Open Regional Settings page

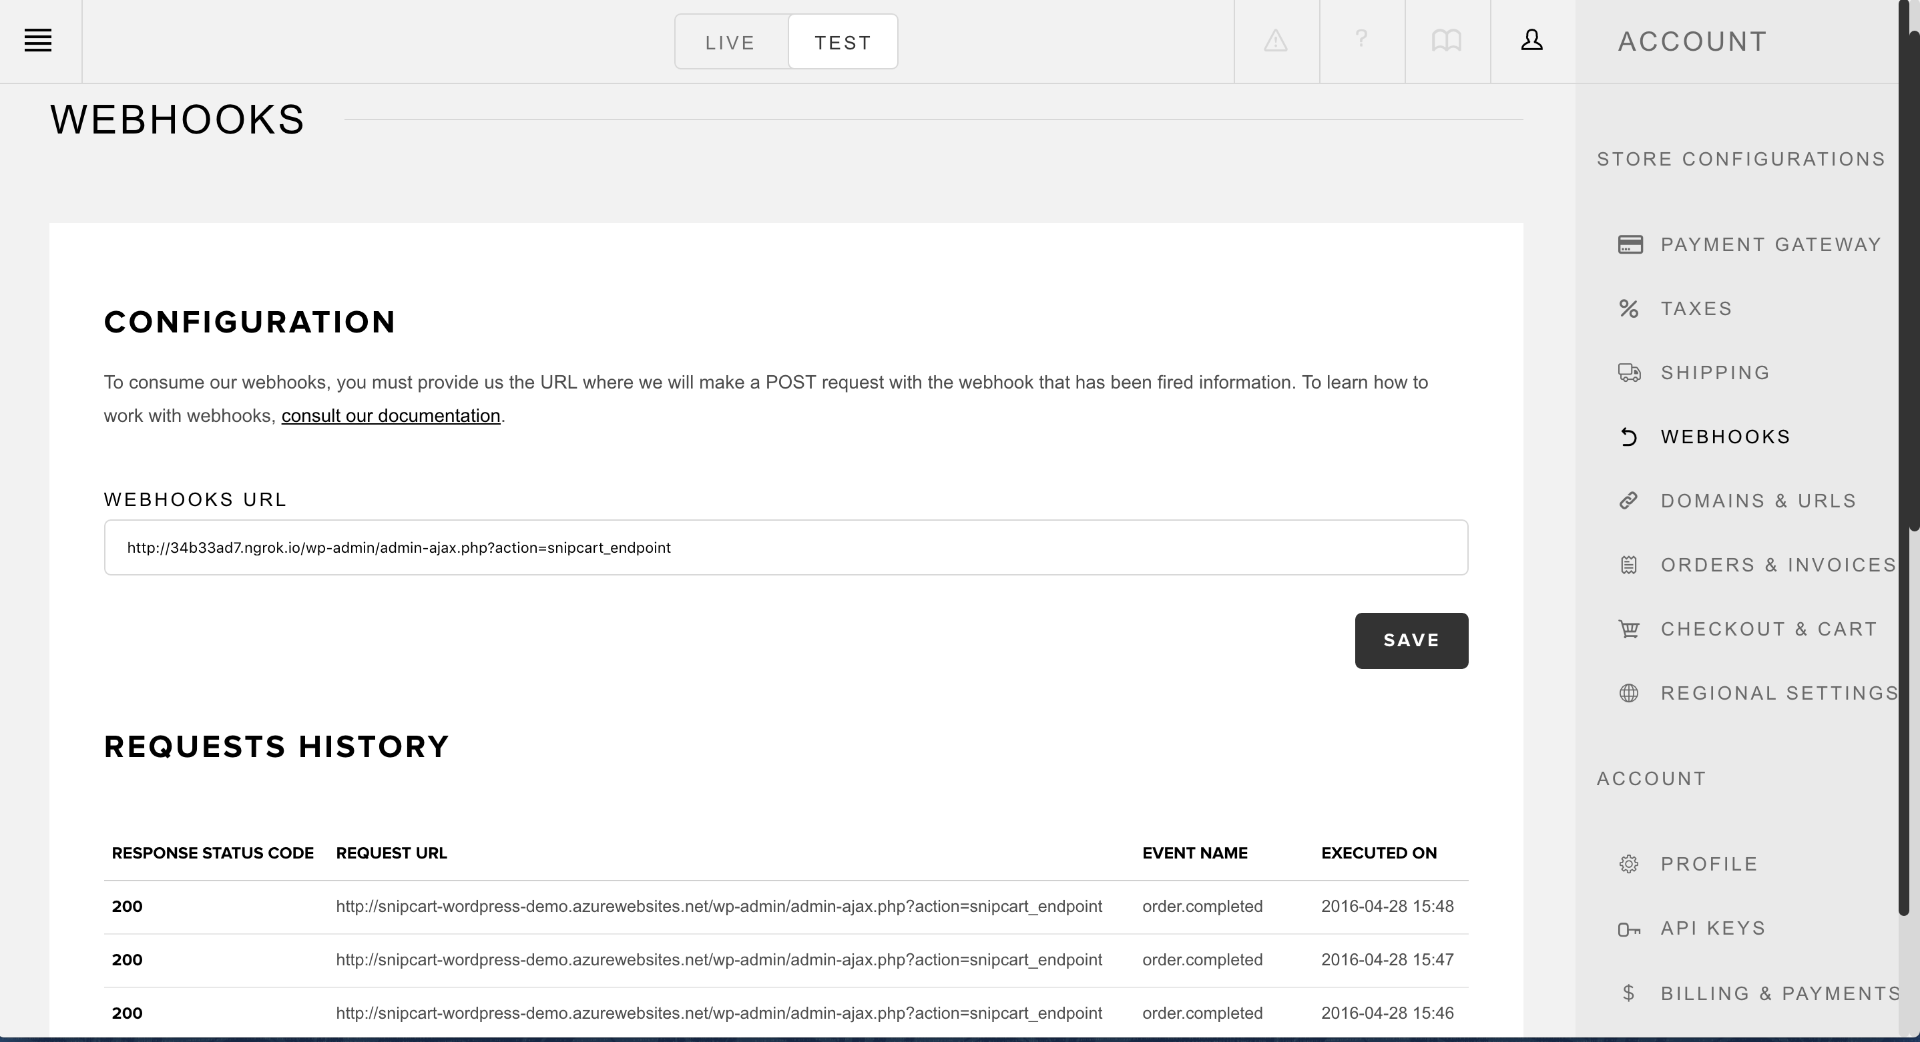click(1779, 693)
